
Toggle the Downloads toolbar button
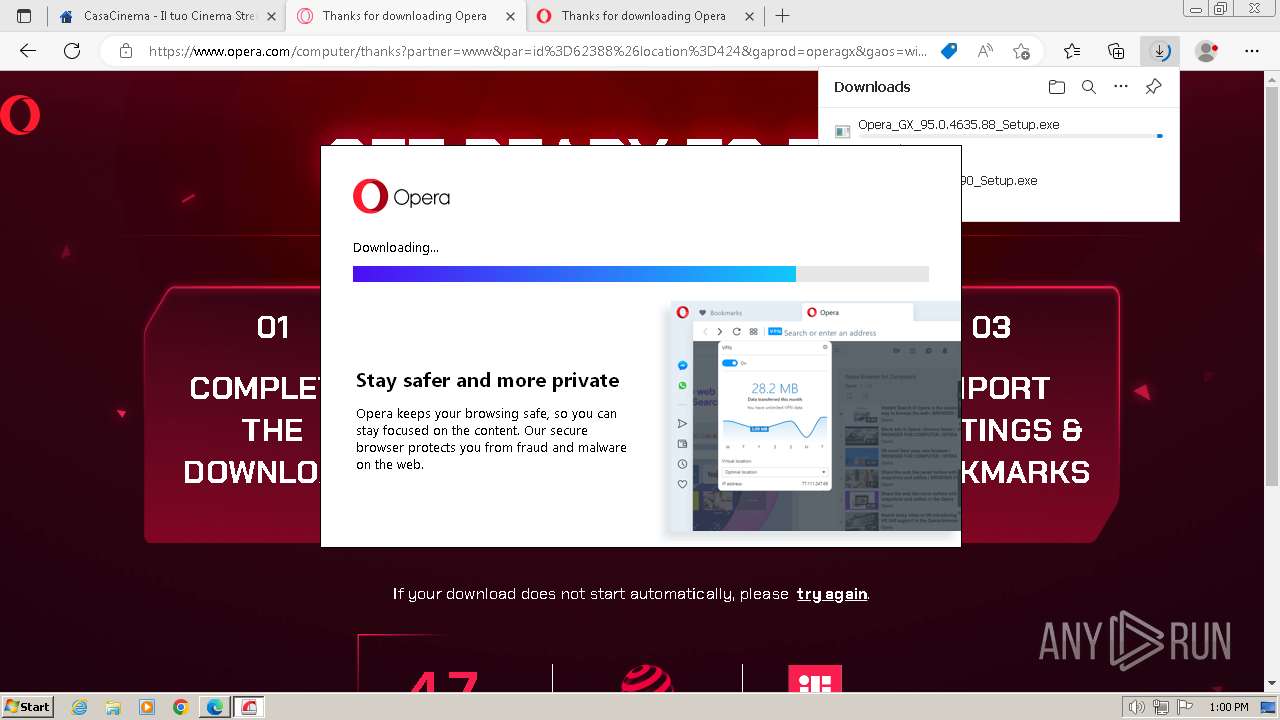pyautogui.click(x=1160, y=51)
